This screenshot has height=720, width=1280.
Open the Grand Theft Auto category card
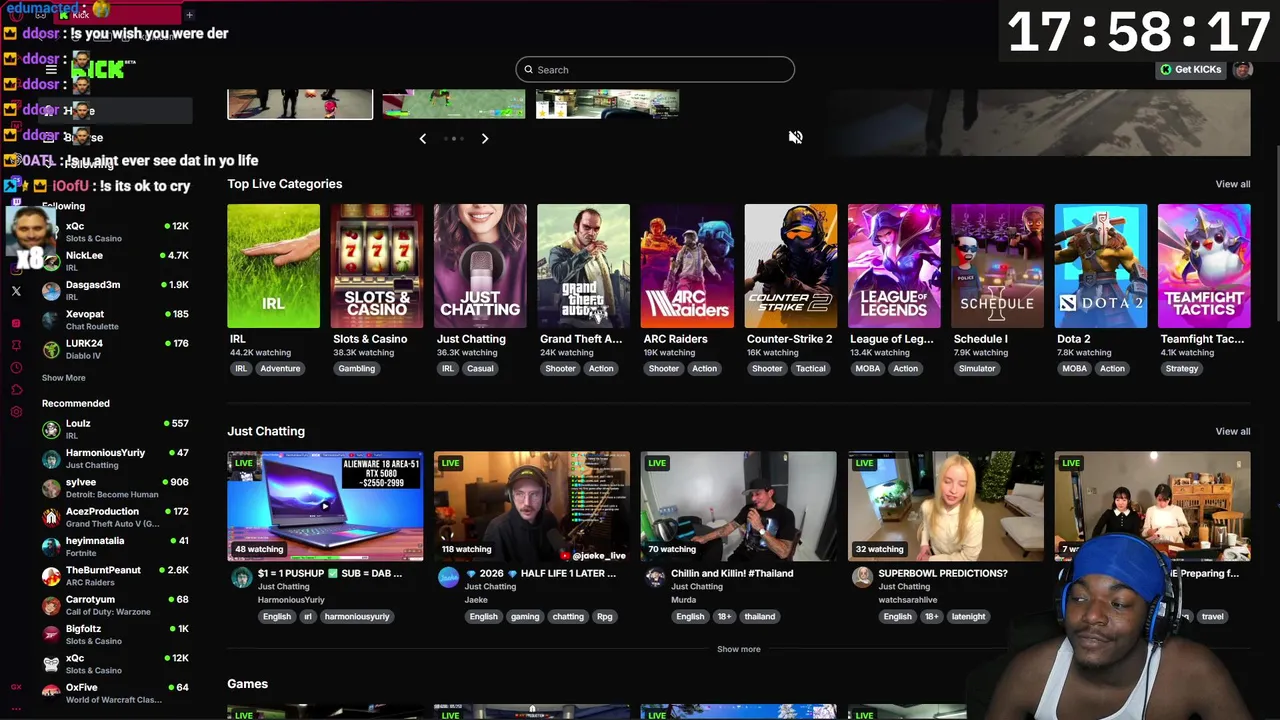click(583, 266)
